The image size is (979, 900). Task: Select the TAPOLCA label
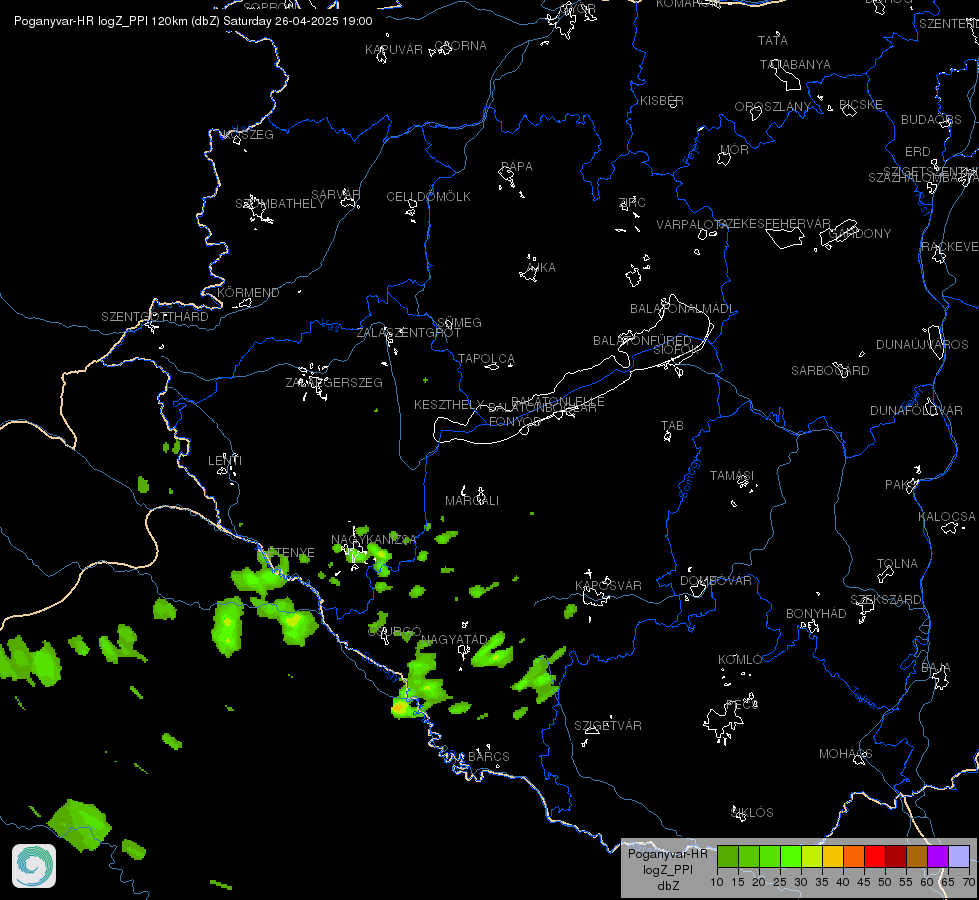point(486,359)
